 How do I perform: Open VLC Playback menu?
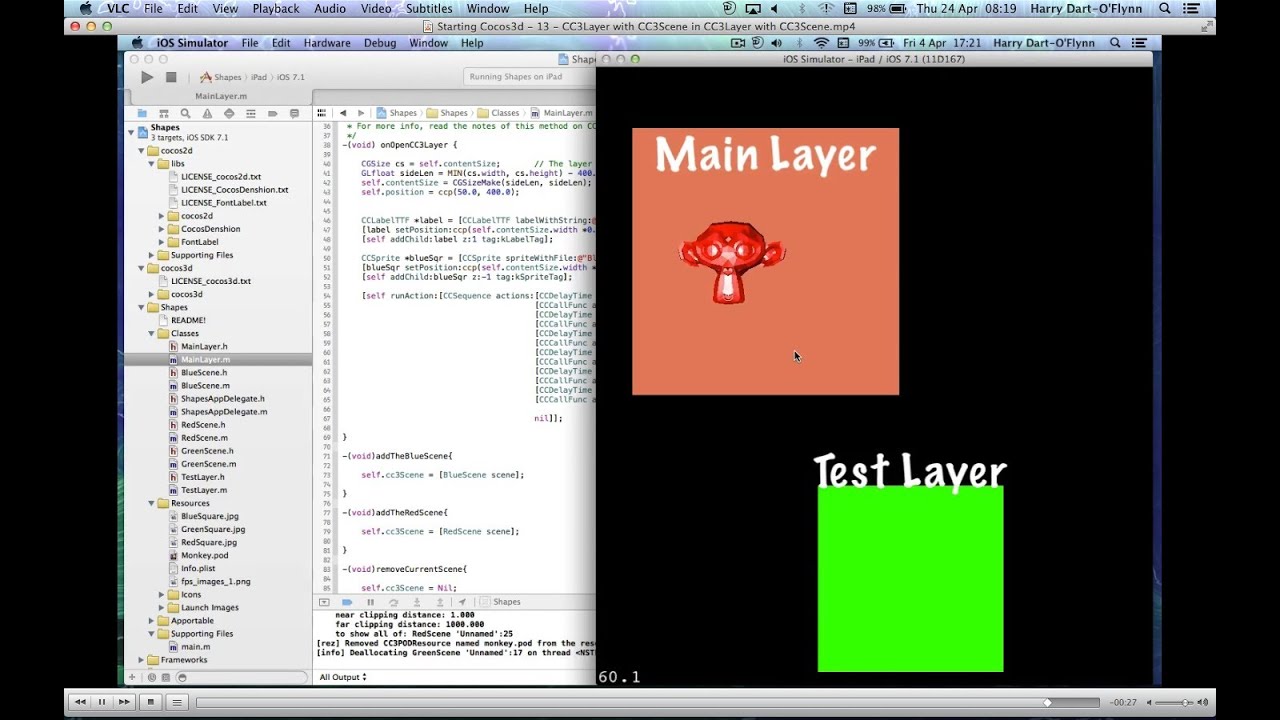pos(275,8)
